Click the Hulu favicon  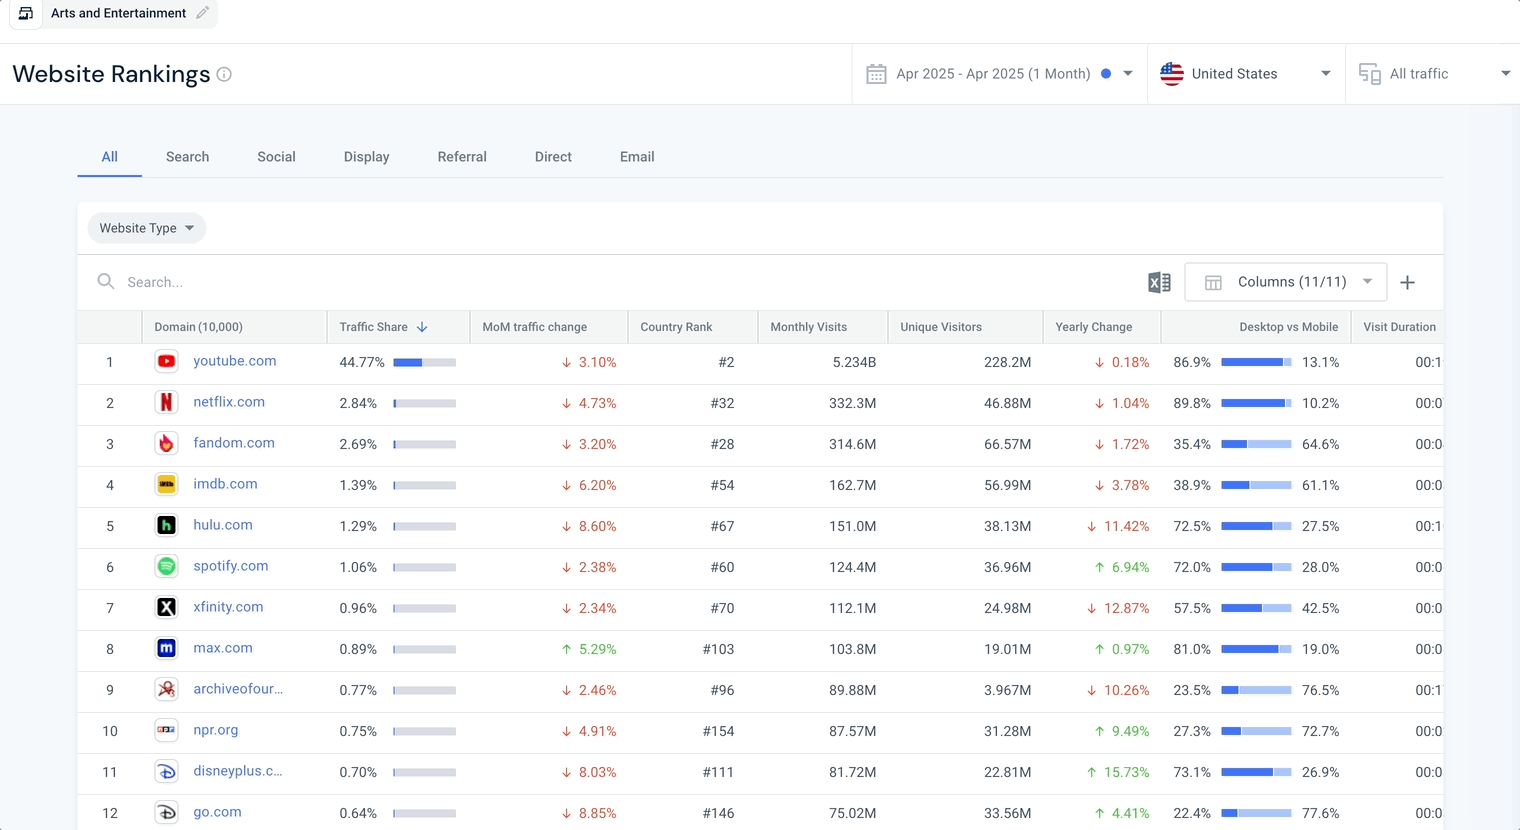[x=167, y=525]
